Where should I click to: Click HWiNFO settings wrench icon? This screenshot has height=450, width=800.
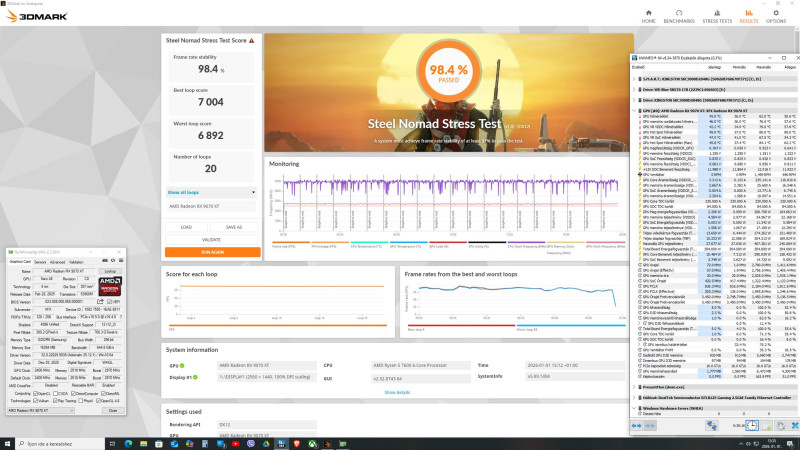tap(780, 426)
